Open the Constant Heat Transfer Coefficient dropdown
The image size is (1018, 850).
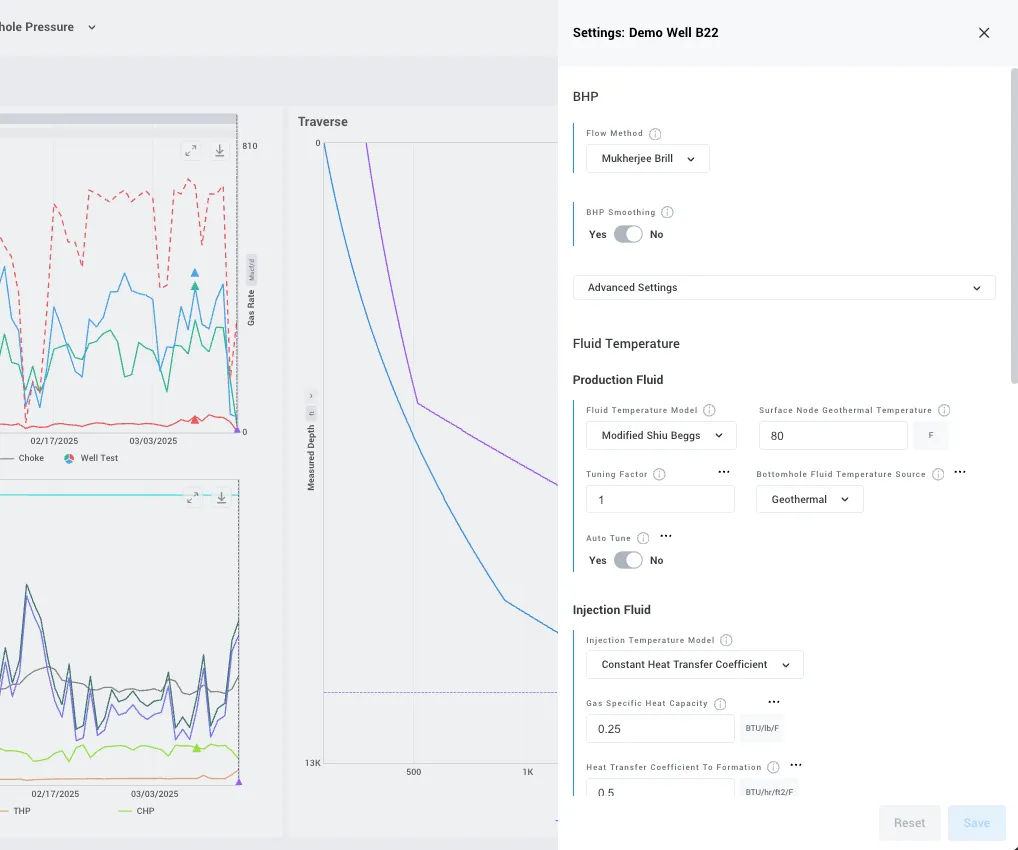695,664
